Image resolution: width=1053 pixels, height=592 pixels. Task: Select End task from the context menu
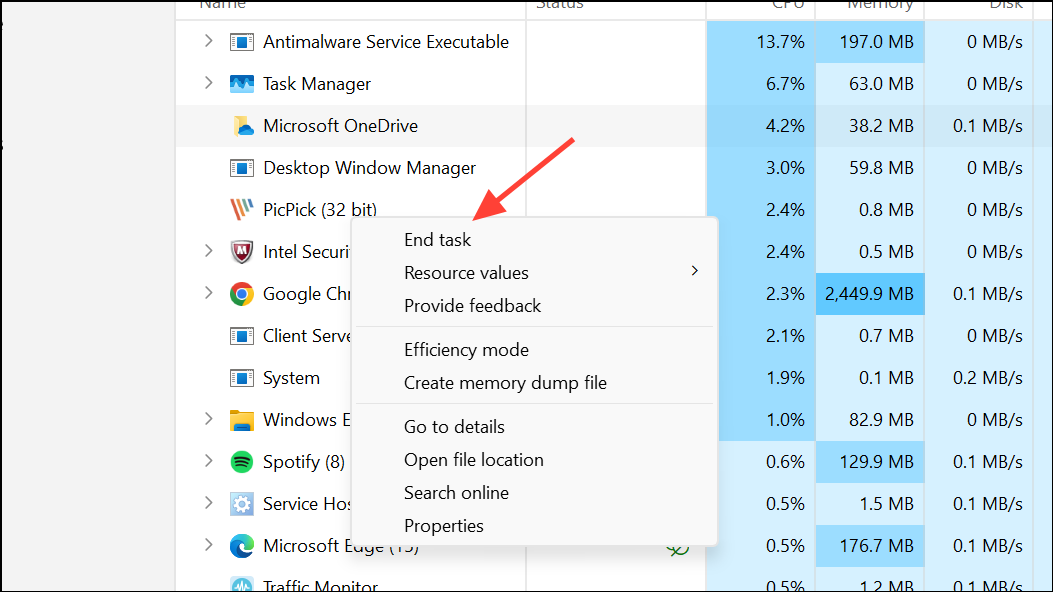(437, 239)
